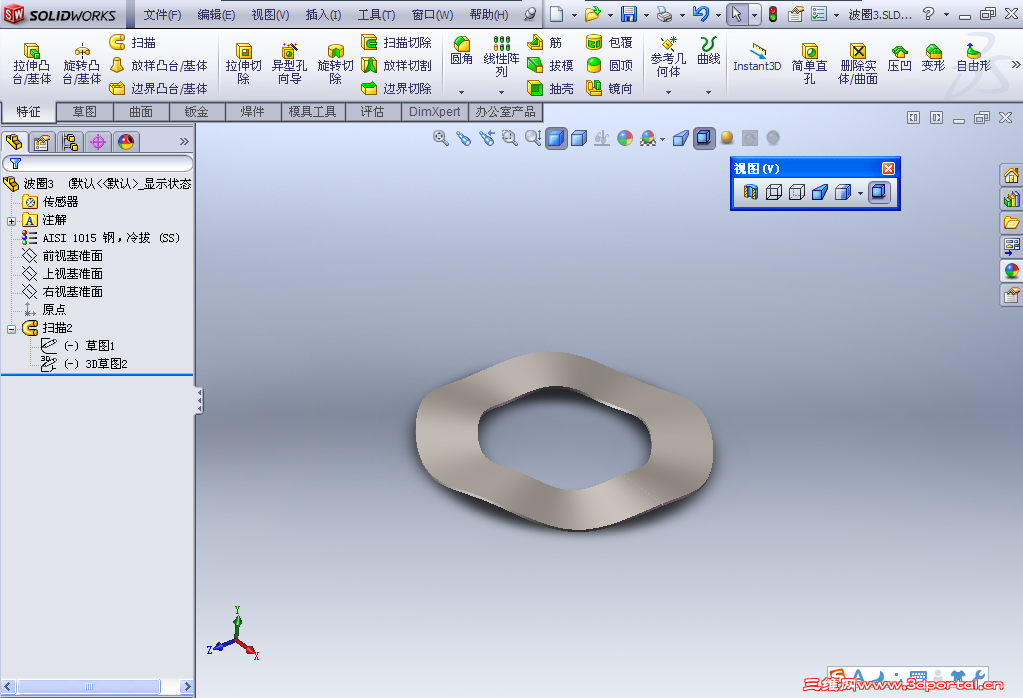The height and width of the screenshot is (698, 1023).
Task: Open the 线性阵列 pattern dropdown arrow
Action: coord(501,92)
